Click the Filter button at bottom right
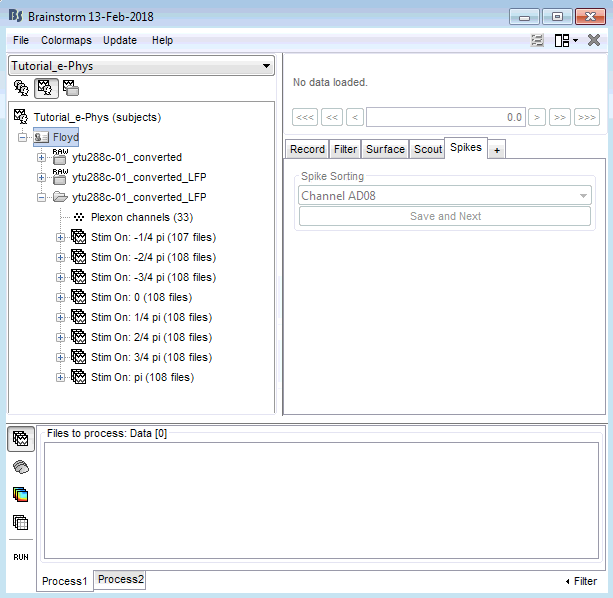613x598 pixels. click(581, 581)
